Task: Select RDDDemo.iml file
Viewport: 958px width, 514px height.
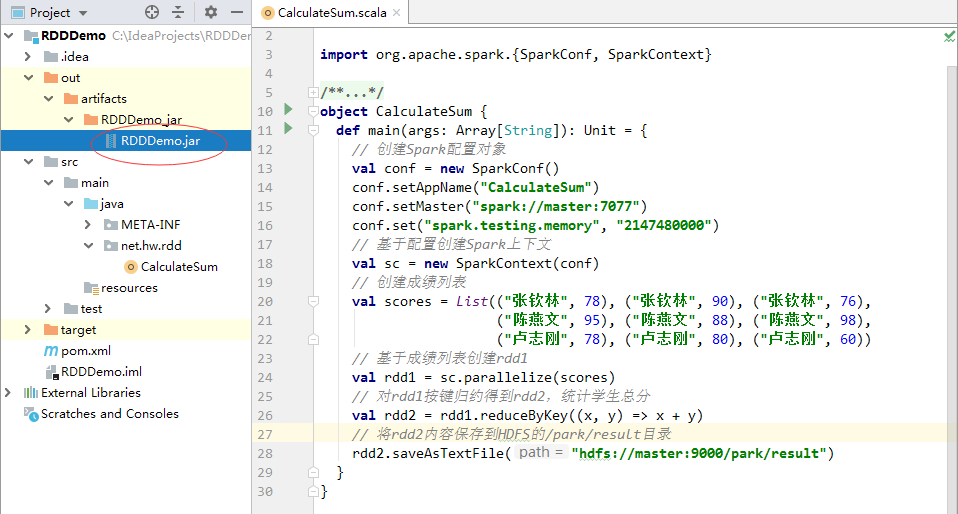Action: [101, 372]
